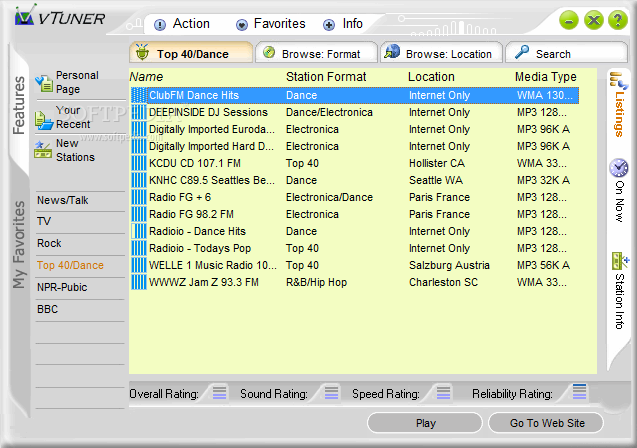Open News/Talk favorites category
The width and height of the screenshot is (637, 448).
coord(63,200)
